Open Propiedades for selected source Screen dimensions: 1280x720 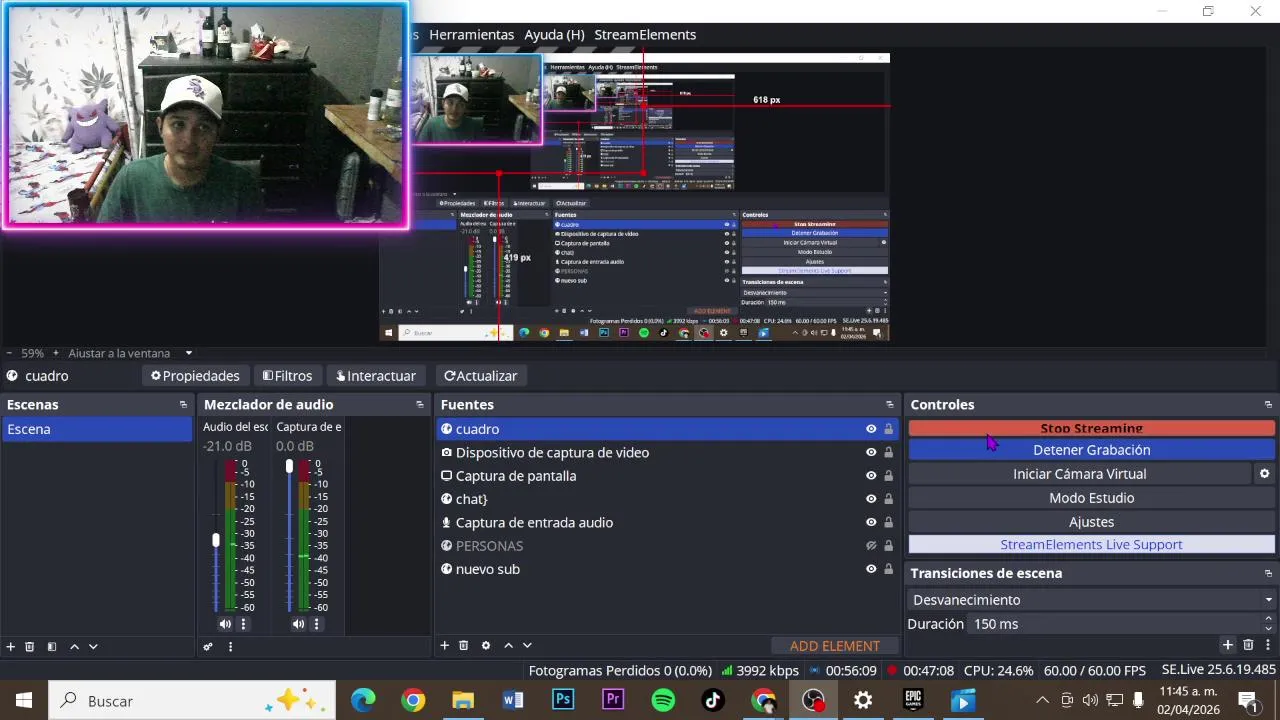coord(195,376)
